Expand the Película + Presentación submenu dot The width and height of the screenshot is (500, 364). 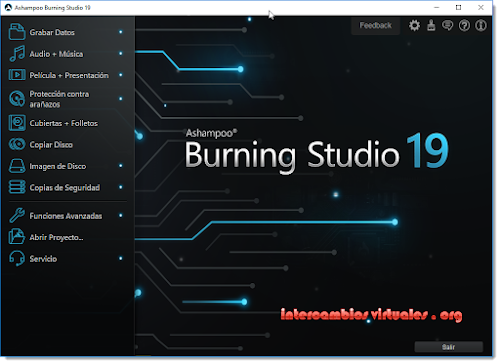click(x=121, y=75)
